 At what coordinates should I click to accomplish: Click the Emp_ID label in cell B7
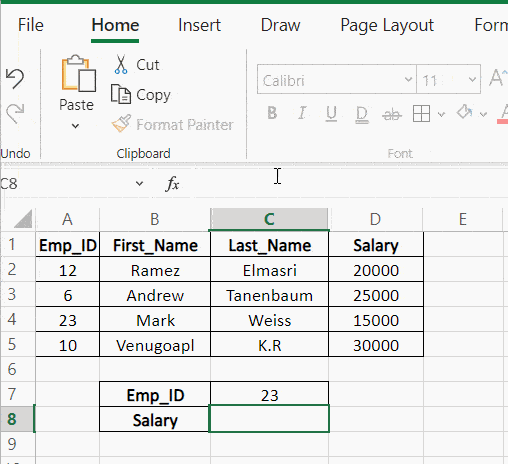pos(155,395)
